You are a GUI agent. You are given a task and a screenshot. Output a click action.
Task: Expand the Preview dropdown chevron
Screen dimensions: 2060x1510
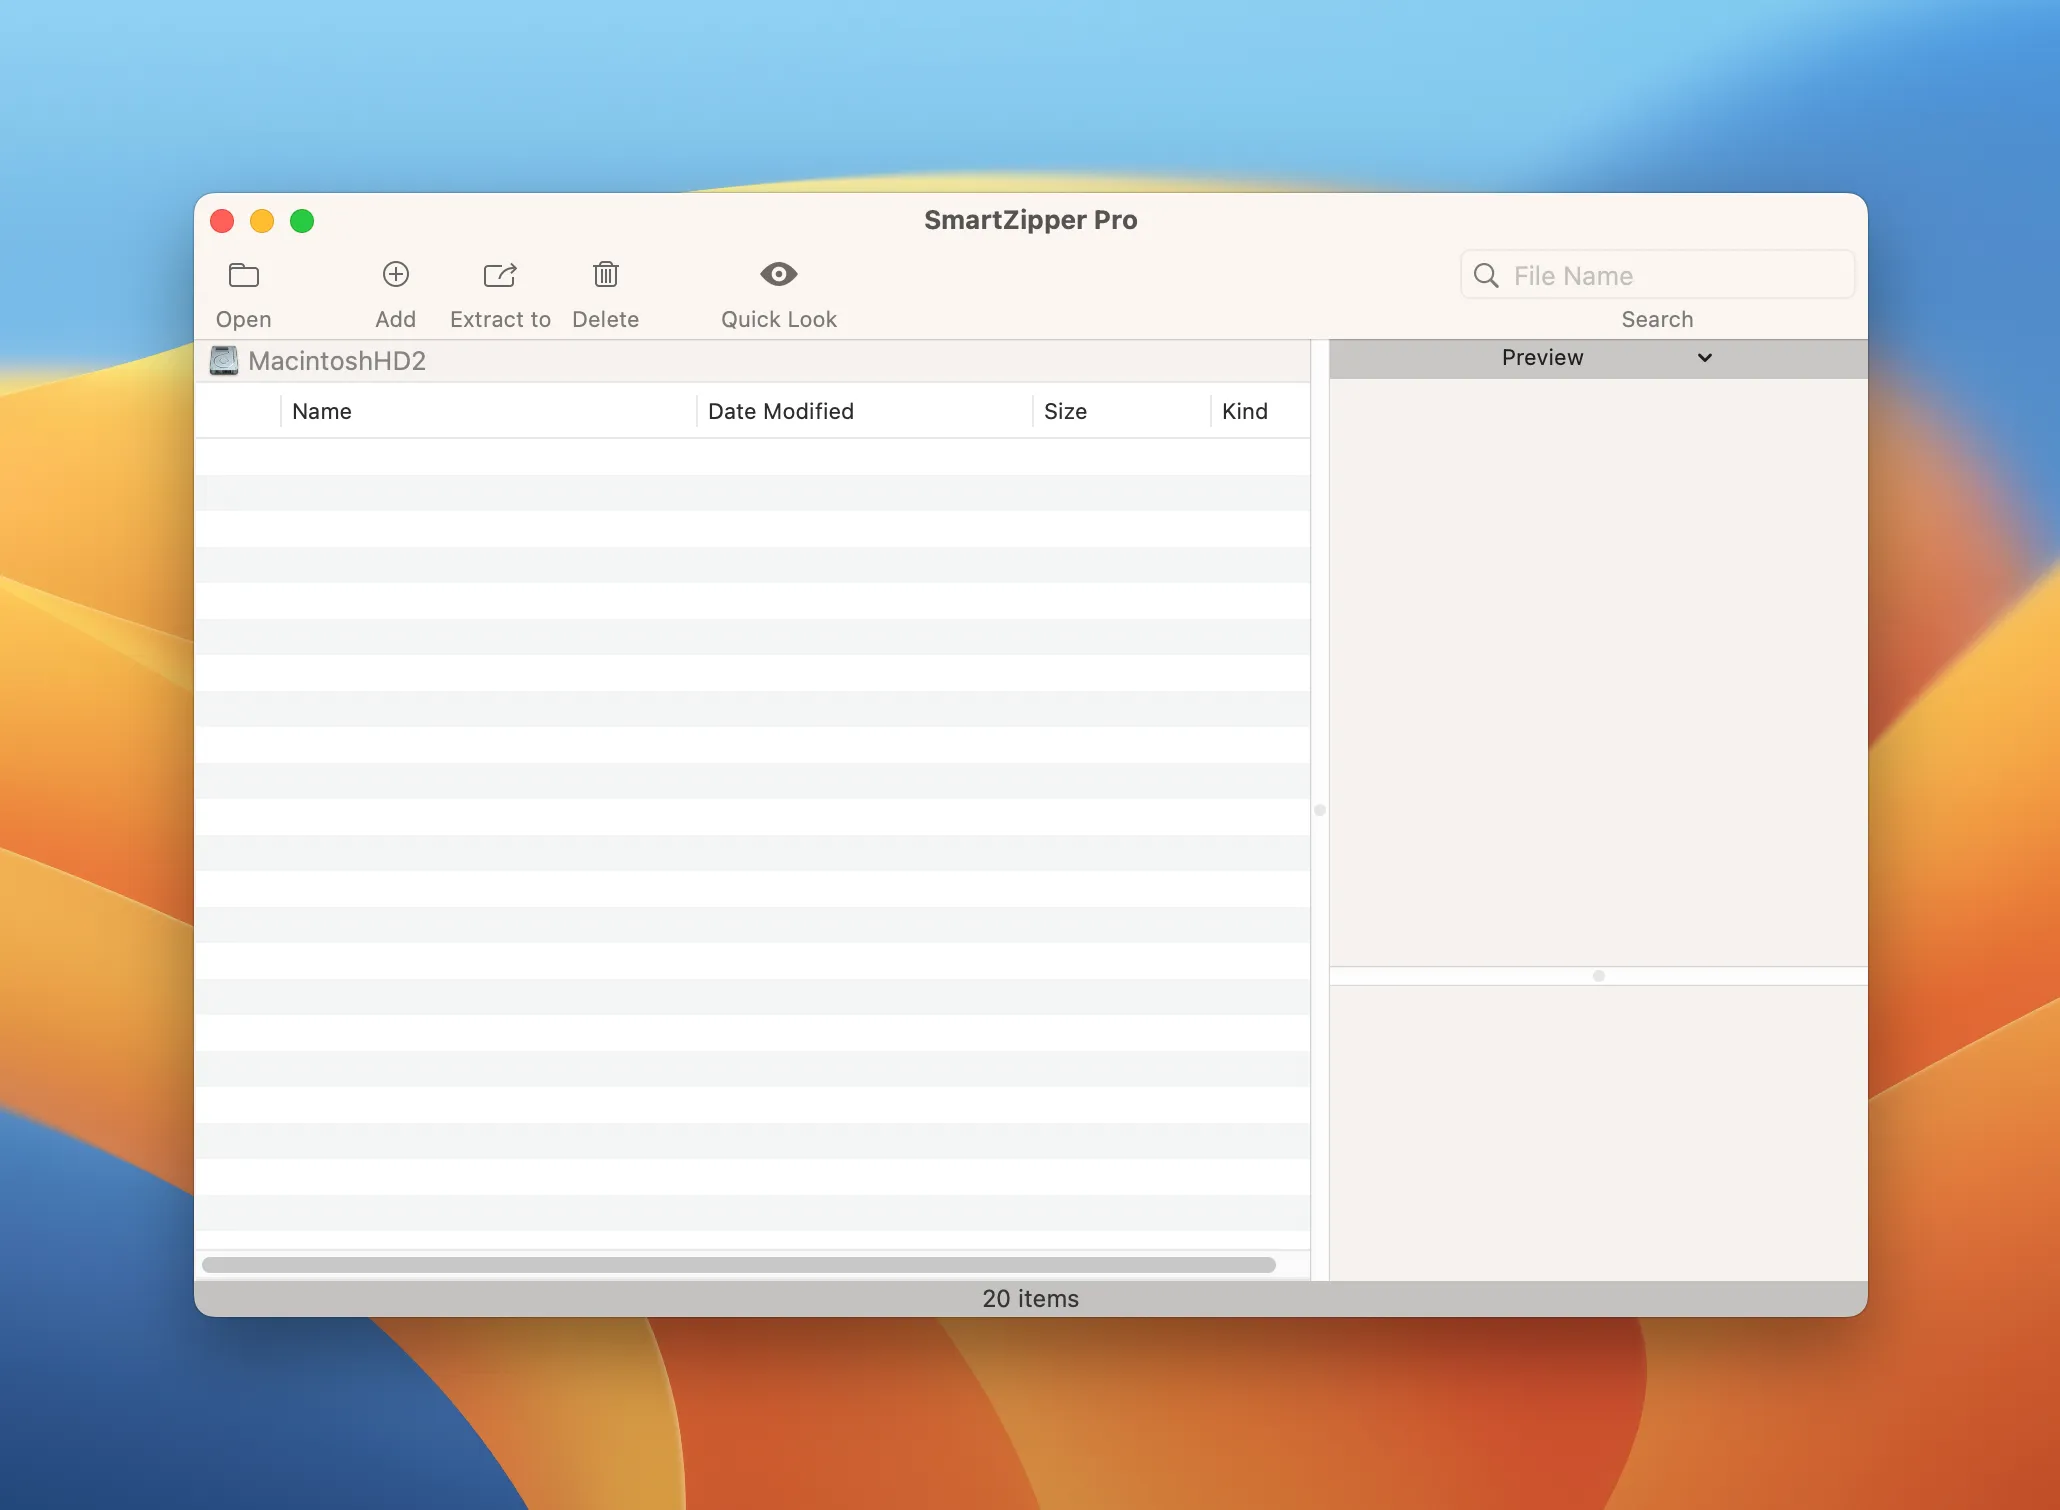pos(1705,358)
